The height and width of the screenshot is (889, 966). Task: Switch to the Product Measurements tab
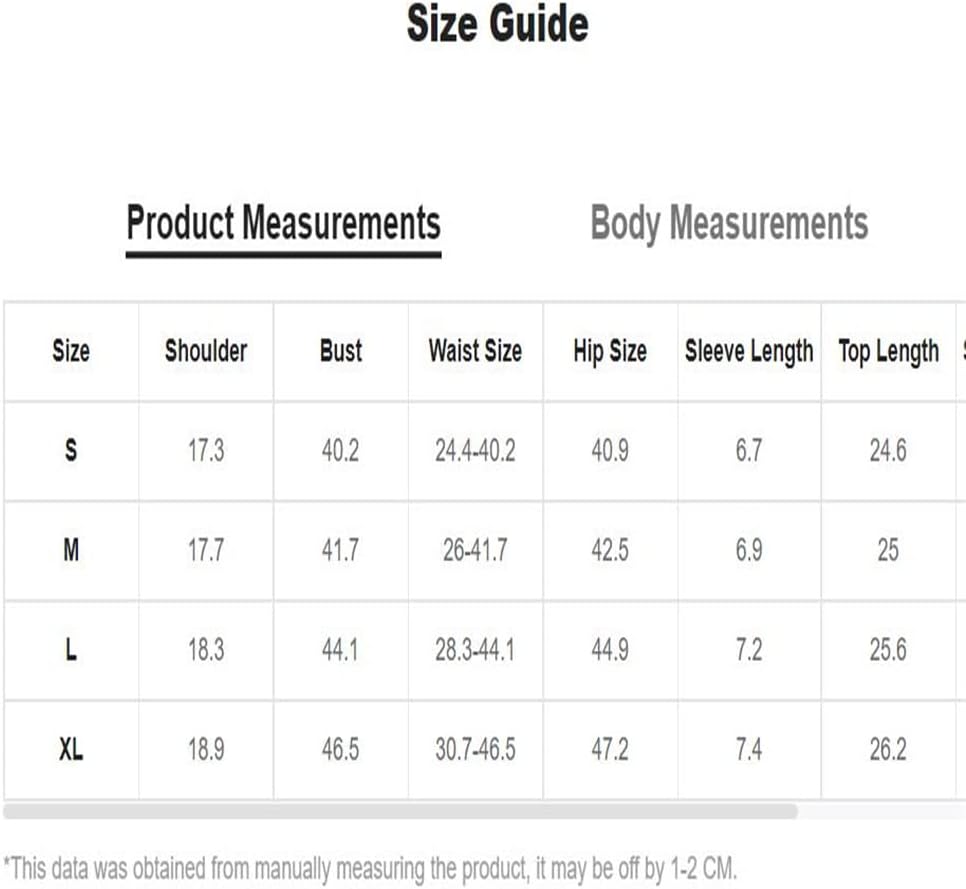[283, 223]
